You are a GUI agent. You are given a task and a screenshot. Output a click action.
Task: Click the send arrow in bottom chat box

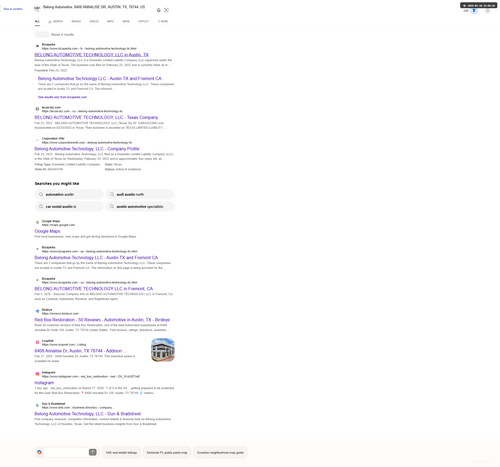point(93,452)
